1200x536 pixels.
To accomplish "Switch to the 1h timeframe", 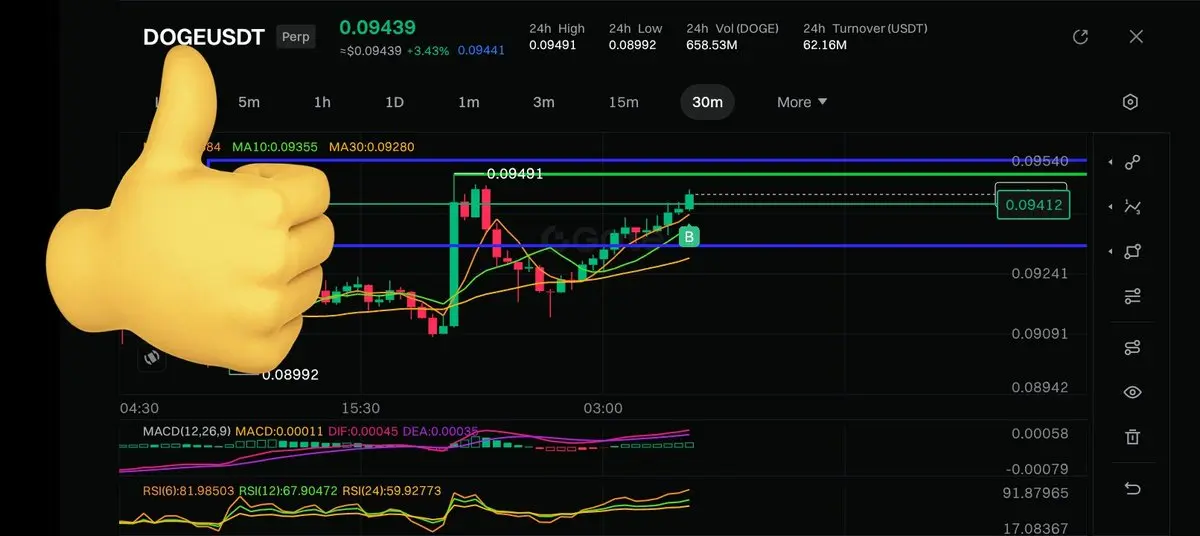I will pyautogui.click(x=322, y=102).
